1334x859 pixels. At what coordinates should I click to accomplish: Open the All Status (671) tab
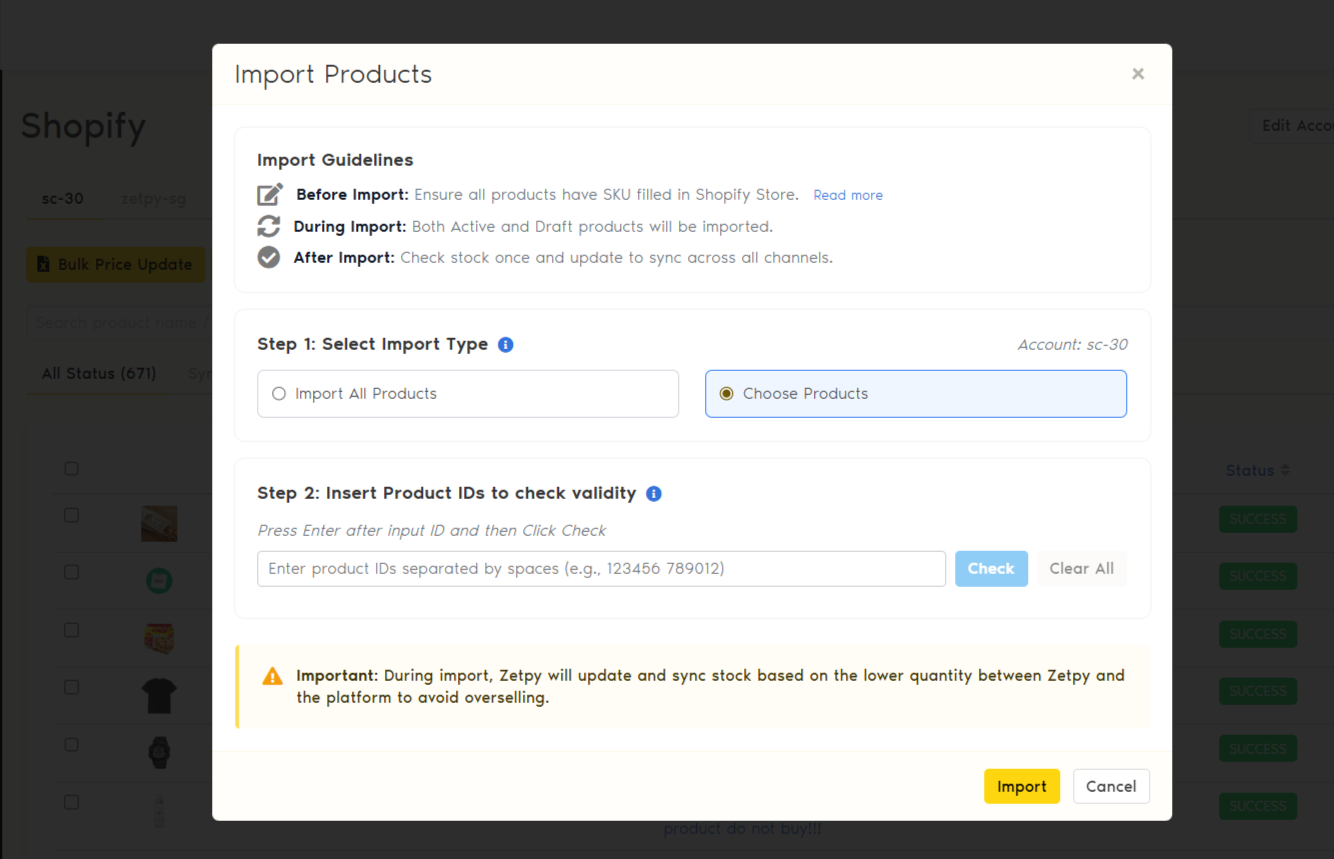[x=99, y=373]
